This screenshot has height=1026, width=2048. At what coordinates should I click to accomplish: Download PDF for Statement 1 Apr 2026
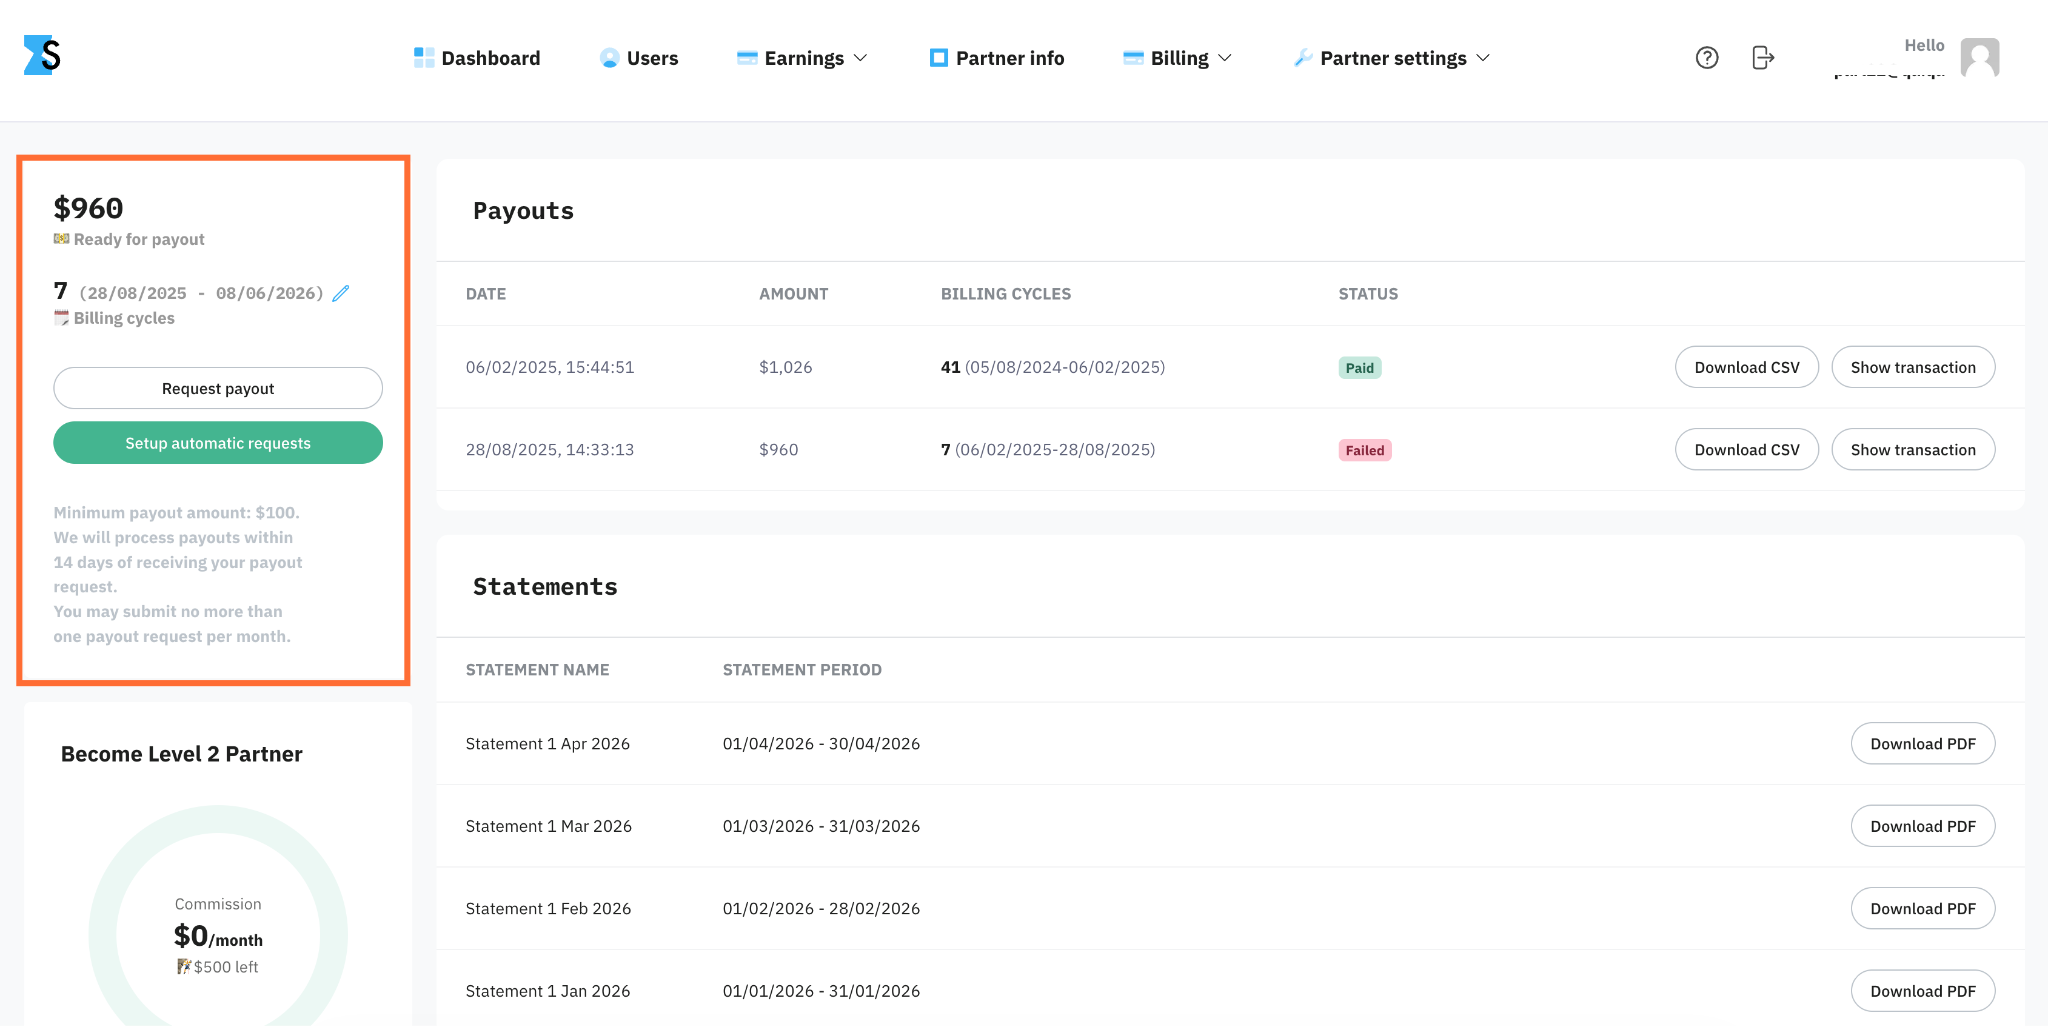coord(1923,744)
